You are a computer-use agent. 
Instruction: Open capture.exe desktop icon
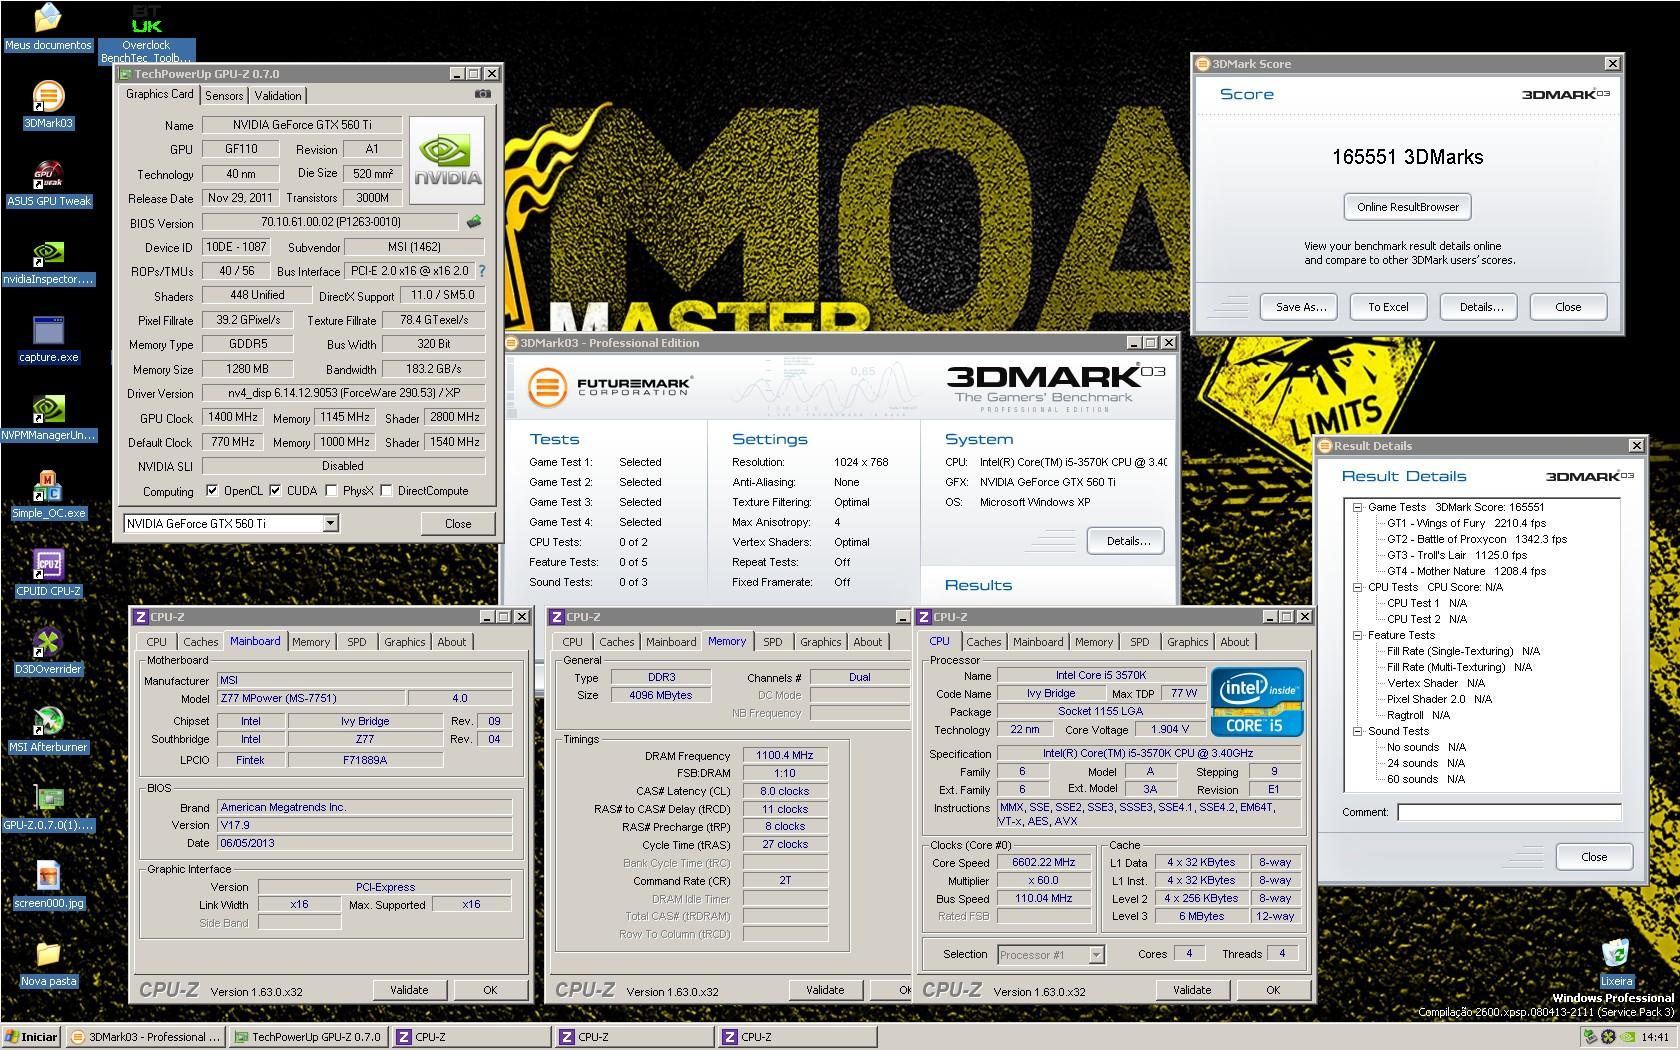pyautogui.click(x=48, y=339)
